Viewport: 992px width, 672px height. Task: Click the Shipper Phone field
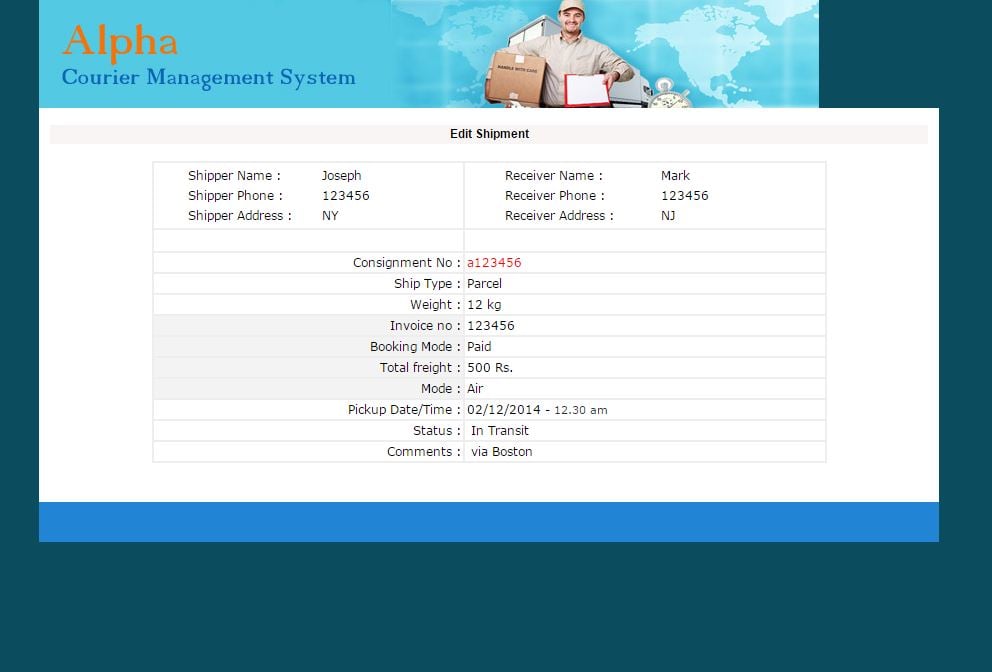(346, 195)
